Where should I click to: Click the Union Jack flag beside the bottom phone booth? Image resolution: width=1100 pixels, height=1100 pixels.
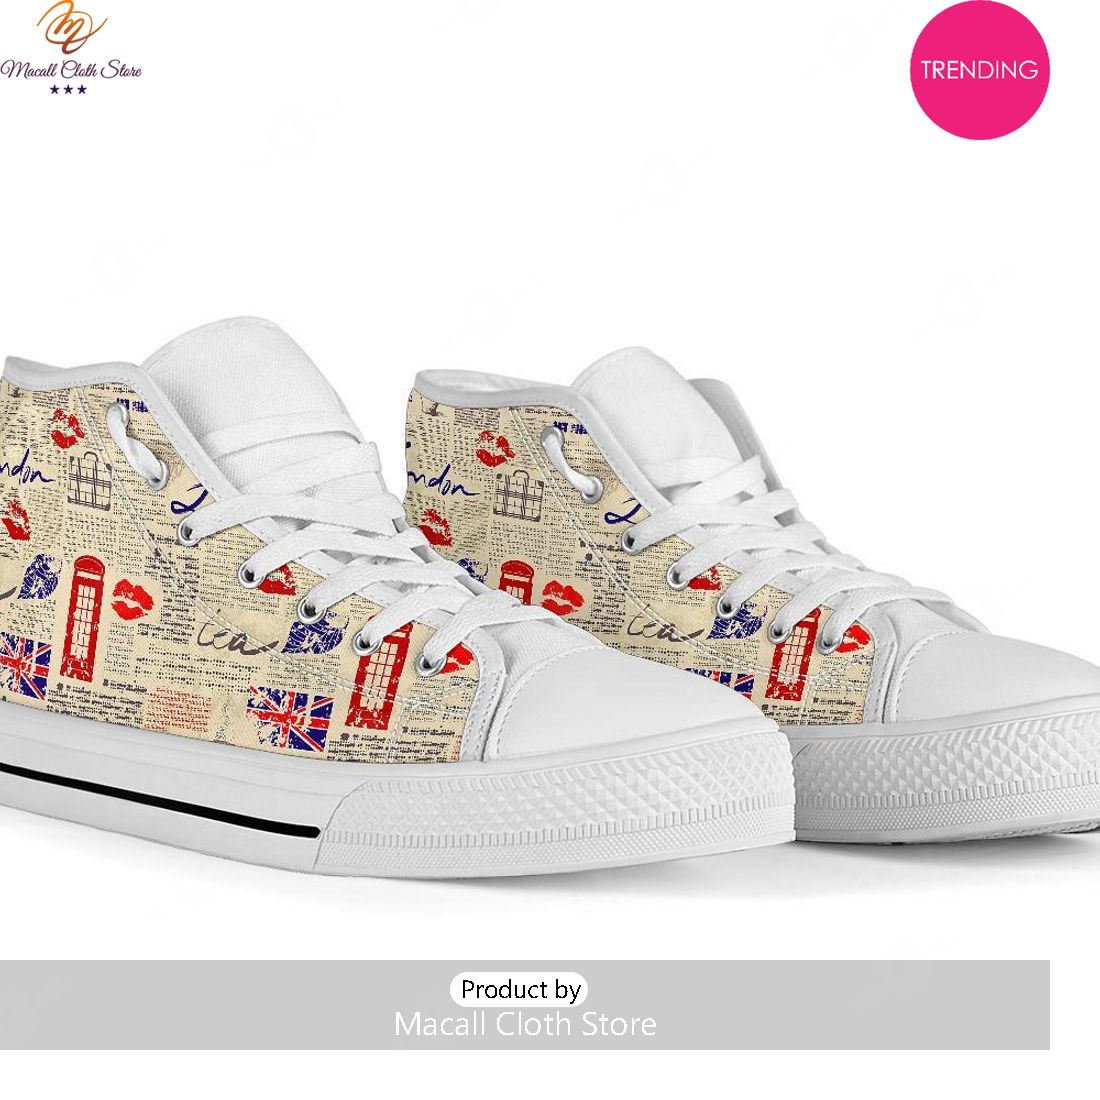point(289,718)
